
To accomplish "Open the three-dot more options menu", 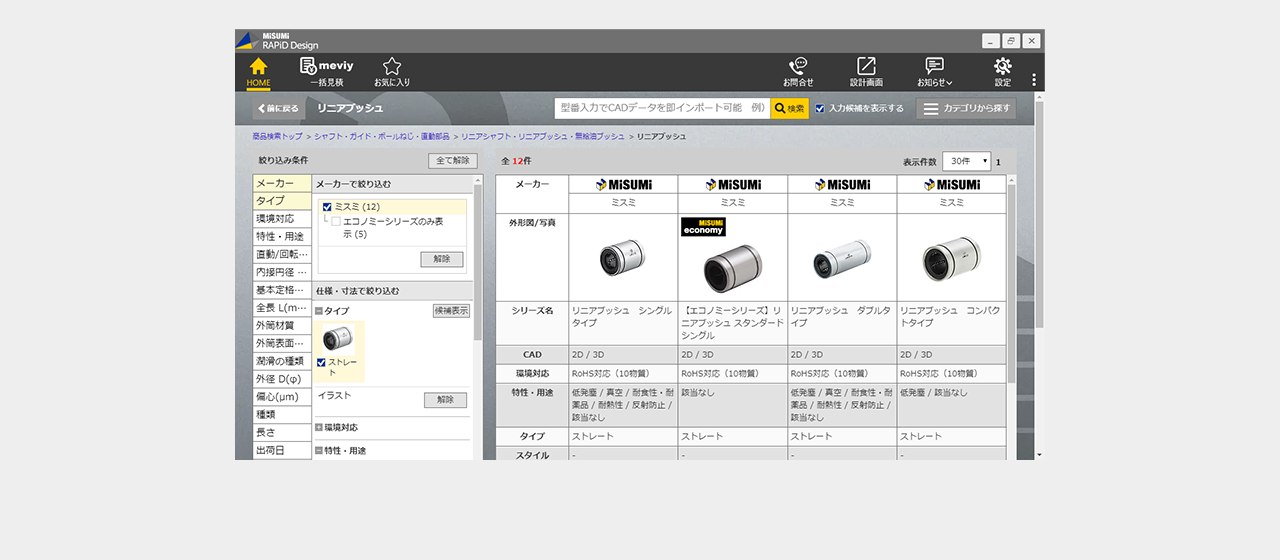I will coord(1034,80).
